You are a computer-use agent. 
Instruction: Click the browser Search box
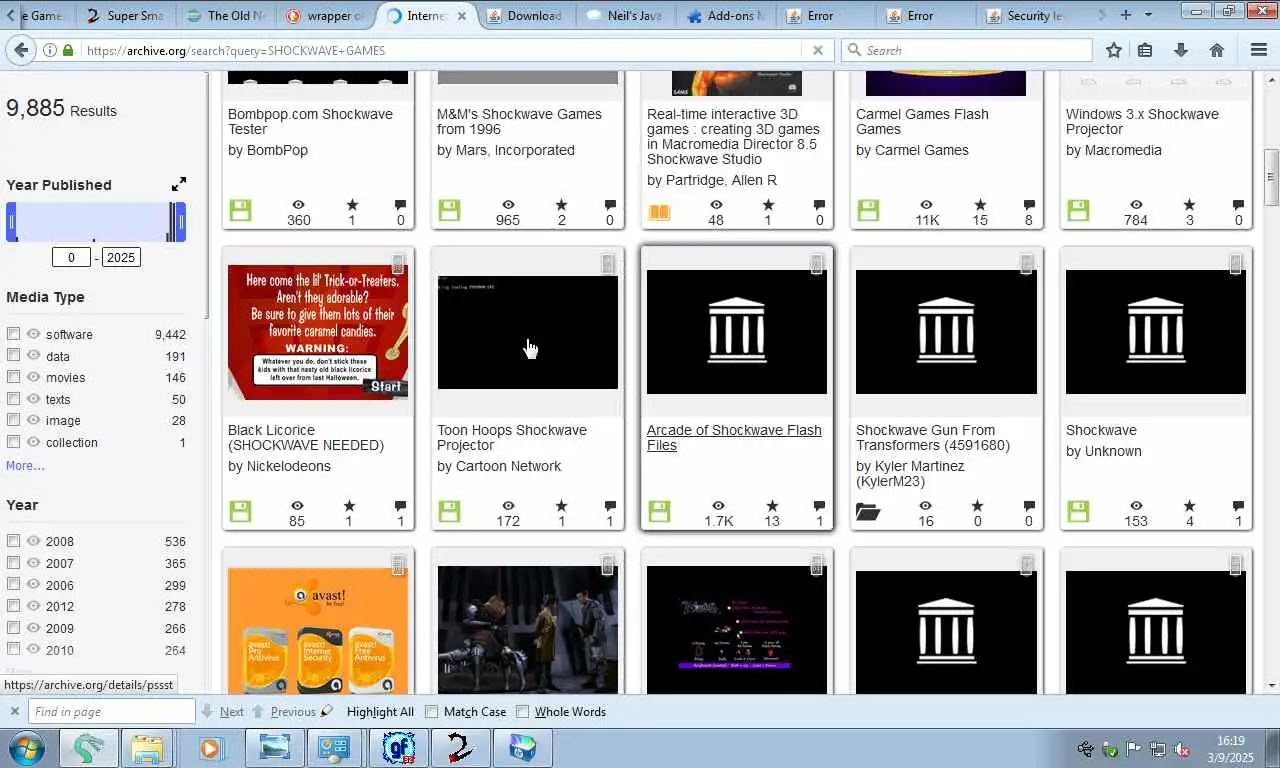point(967,50)
